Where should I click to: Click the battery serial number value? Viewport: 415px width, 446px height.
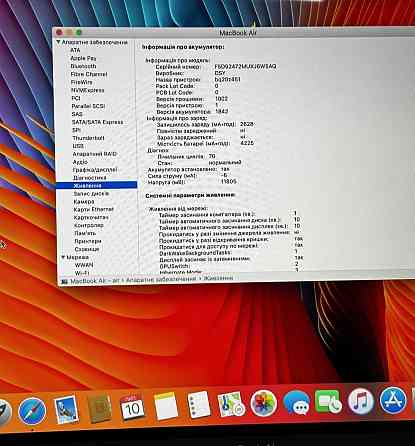(x=245, y=66)
